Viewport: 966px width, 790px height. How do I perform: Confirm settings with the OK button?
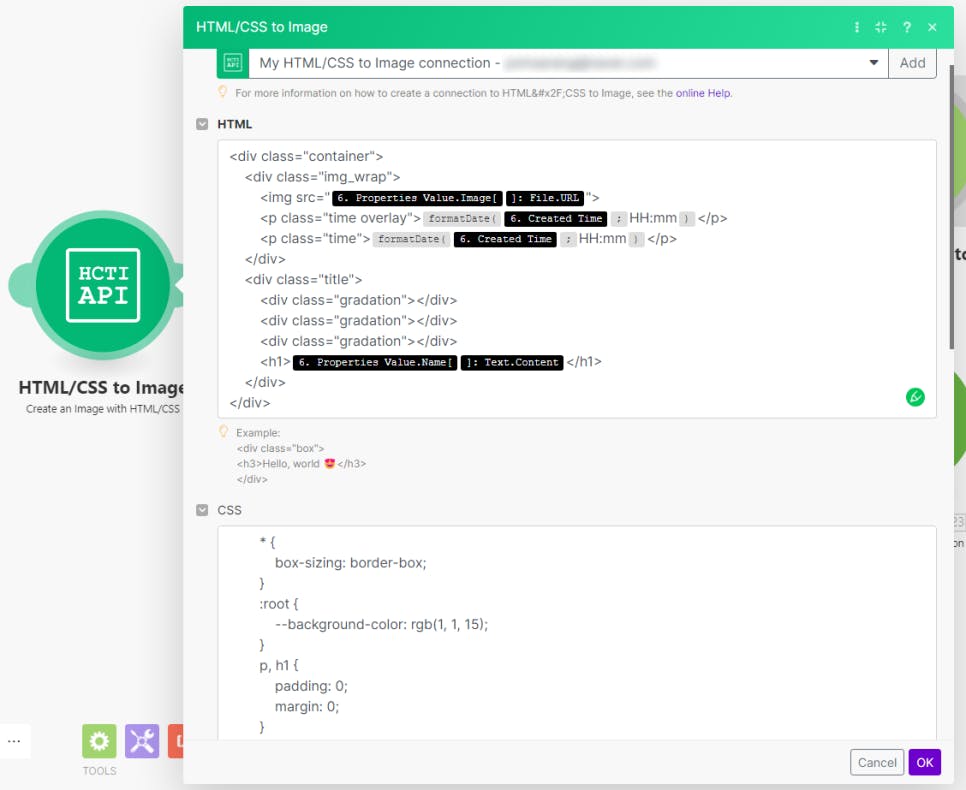tap(924, 762)
